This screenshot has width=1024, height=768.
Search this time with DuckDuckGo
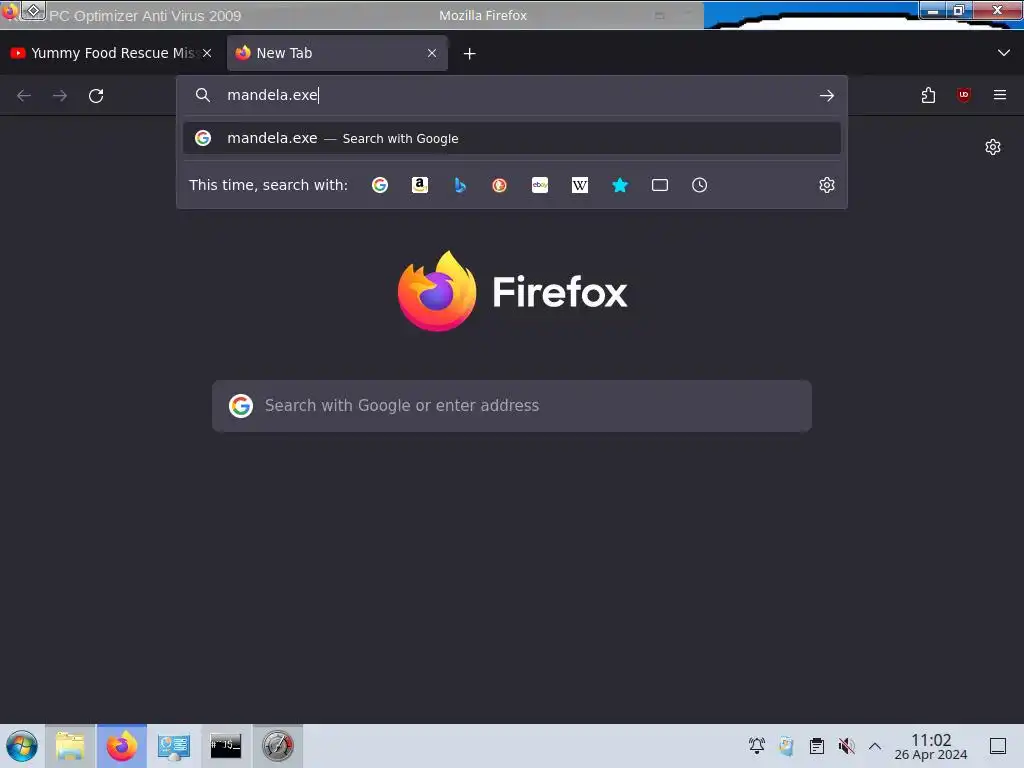(500, 185)
